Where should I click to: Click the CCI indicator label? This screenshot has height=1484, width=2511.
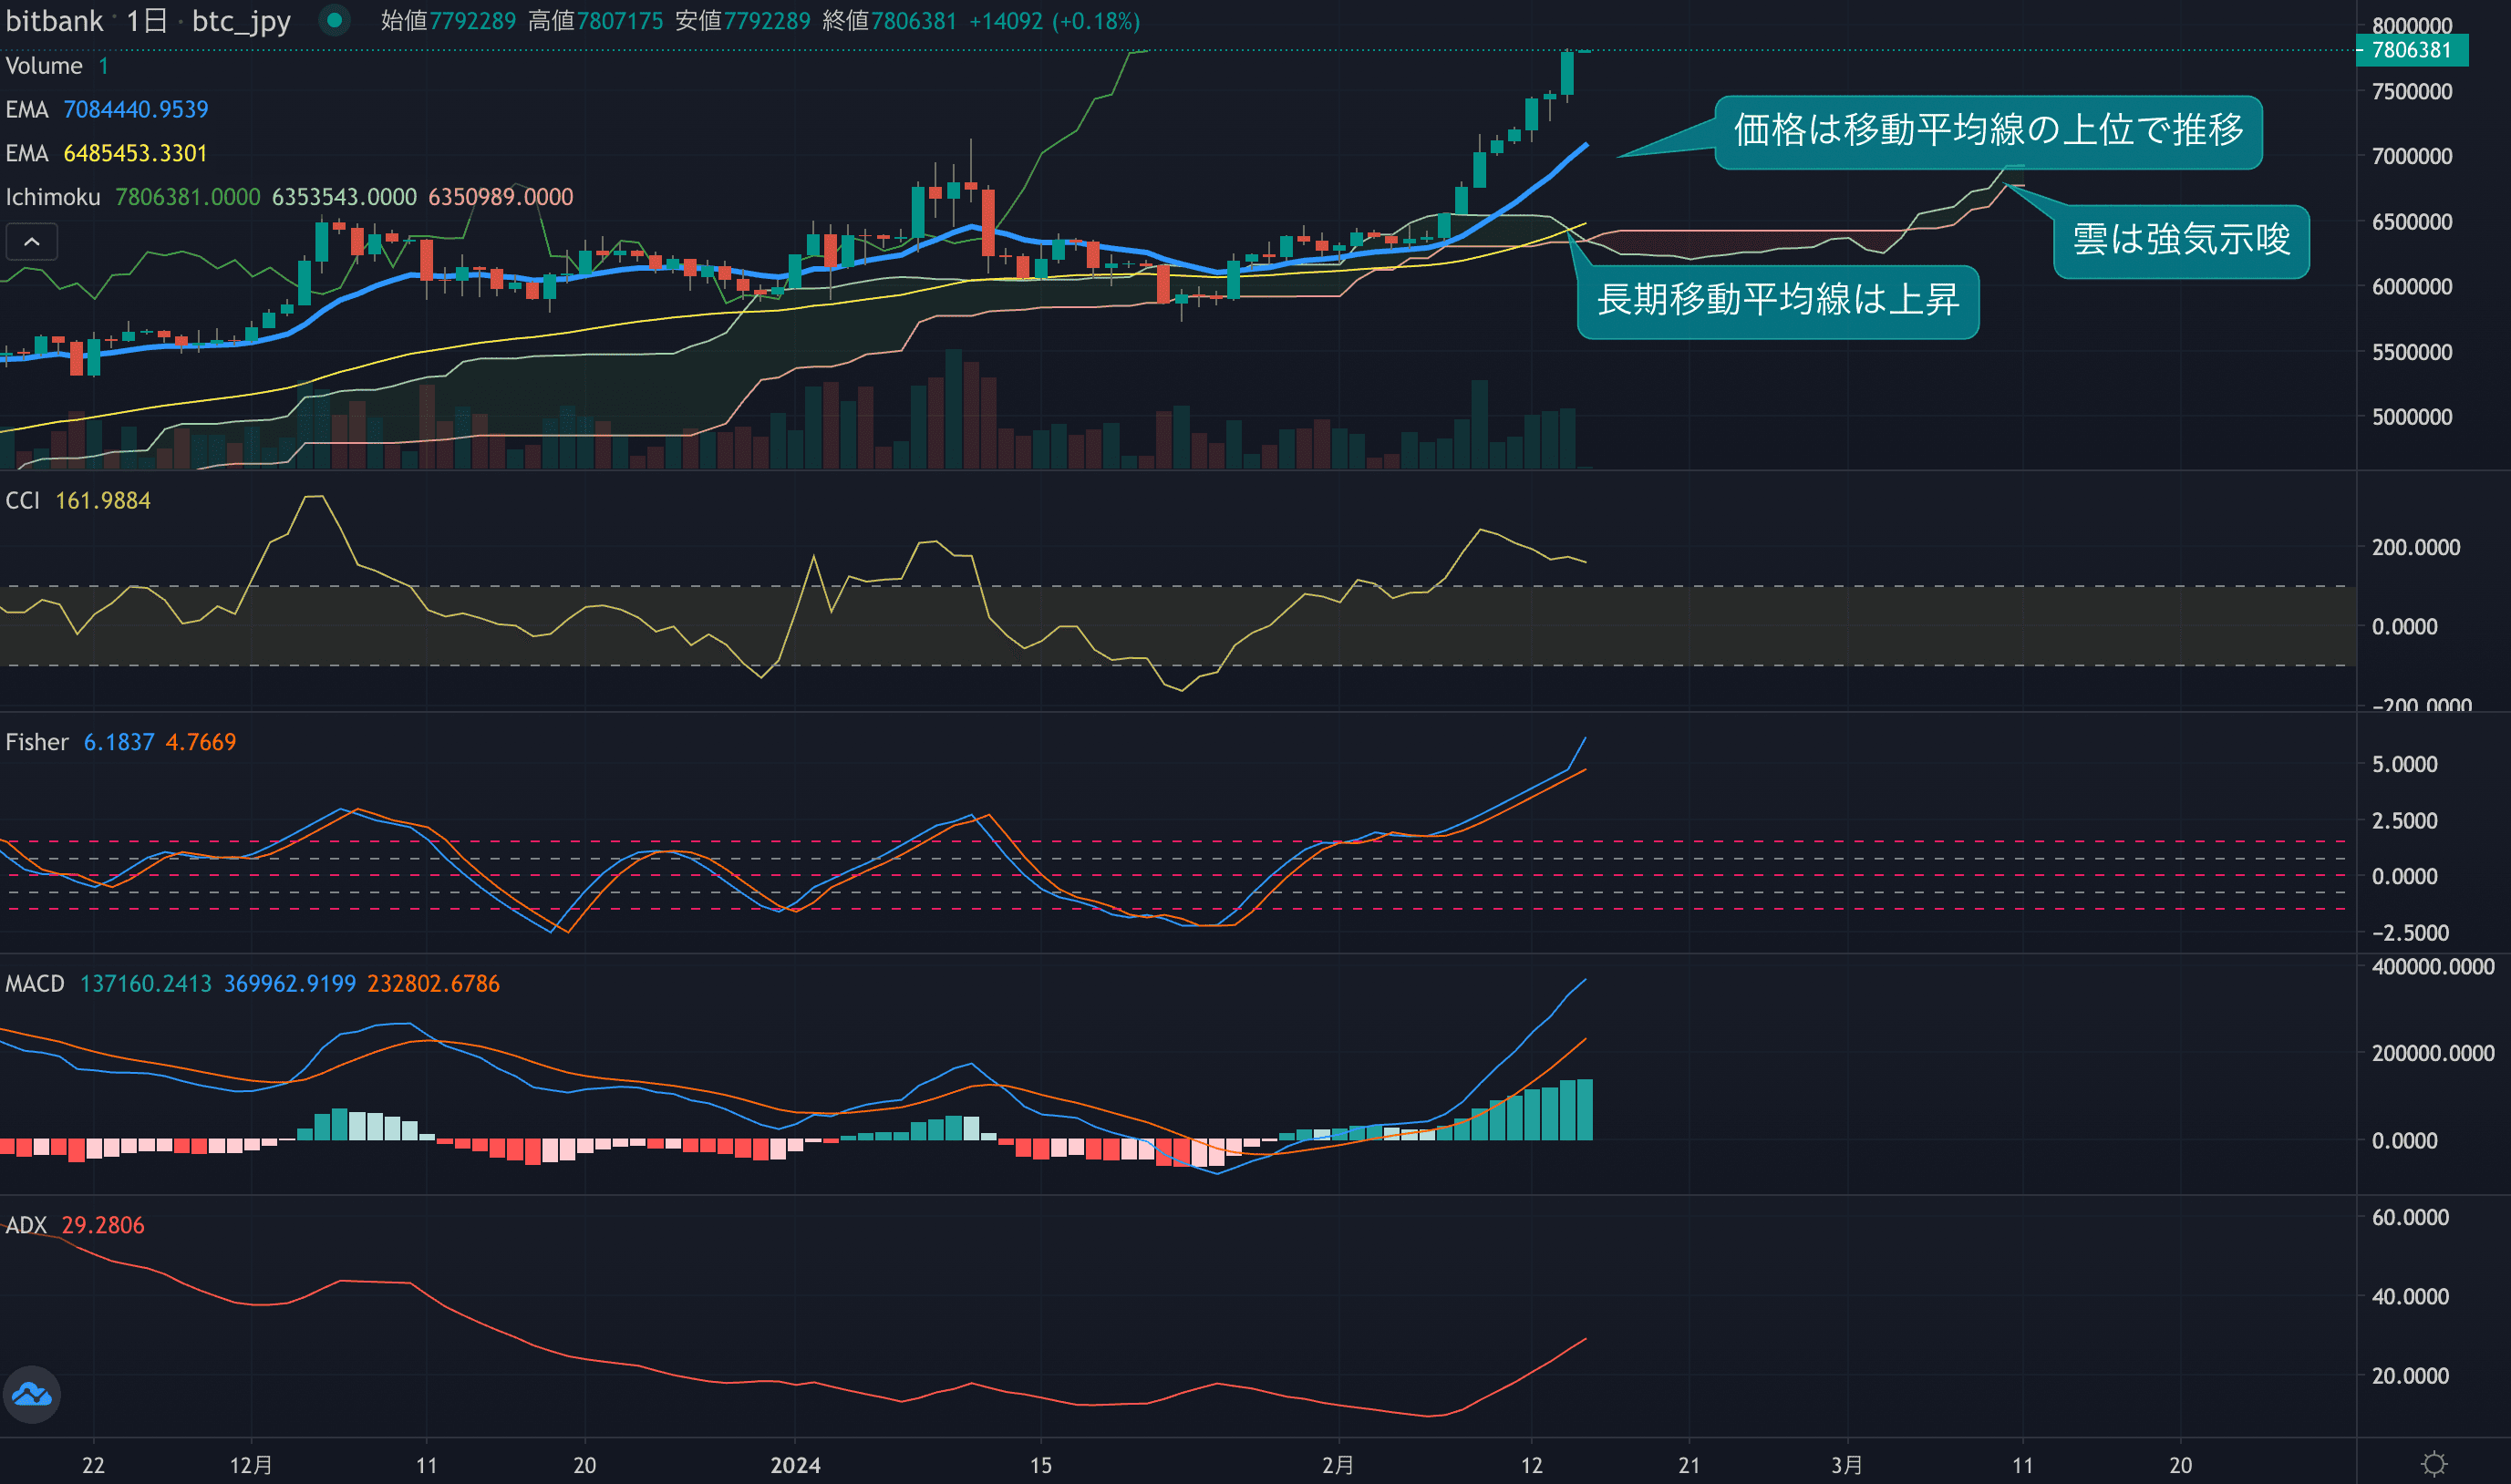[22, 500]
